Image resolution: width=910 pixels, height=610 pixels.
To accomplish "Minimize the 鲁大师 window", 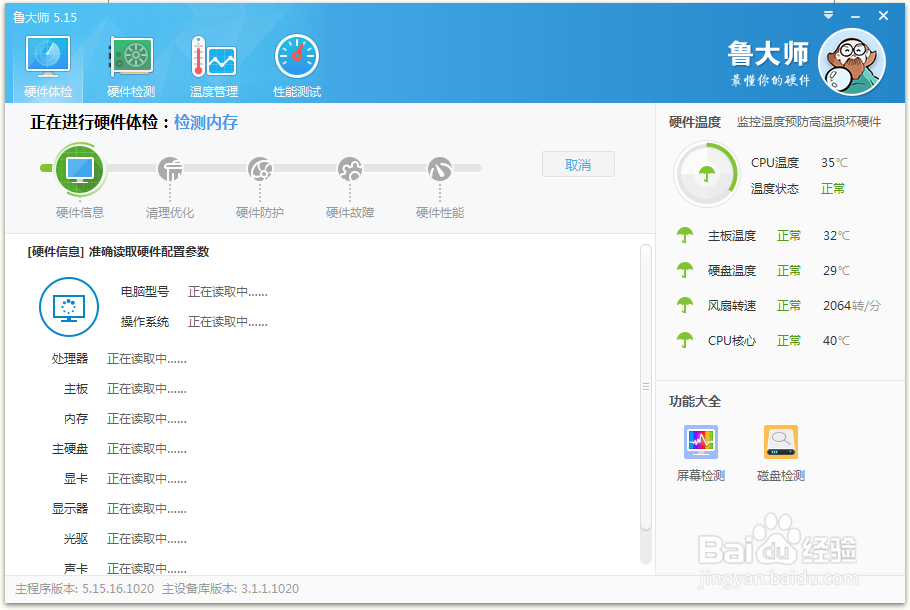I will [855, 16].
